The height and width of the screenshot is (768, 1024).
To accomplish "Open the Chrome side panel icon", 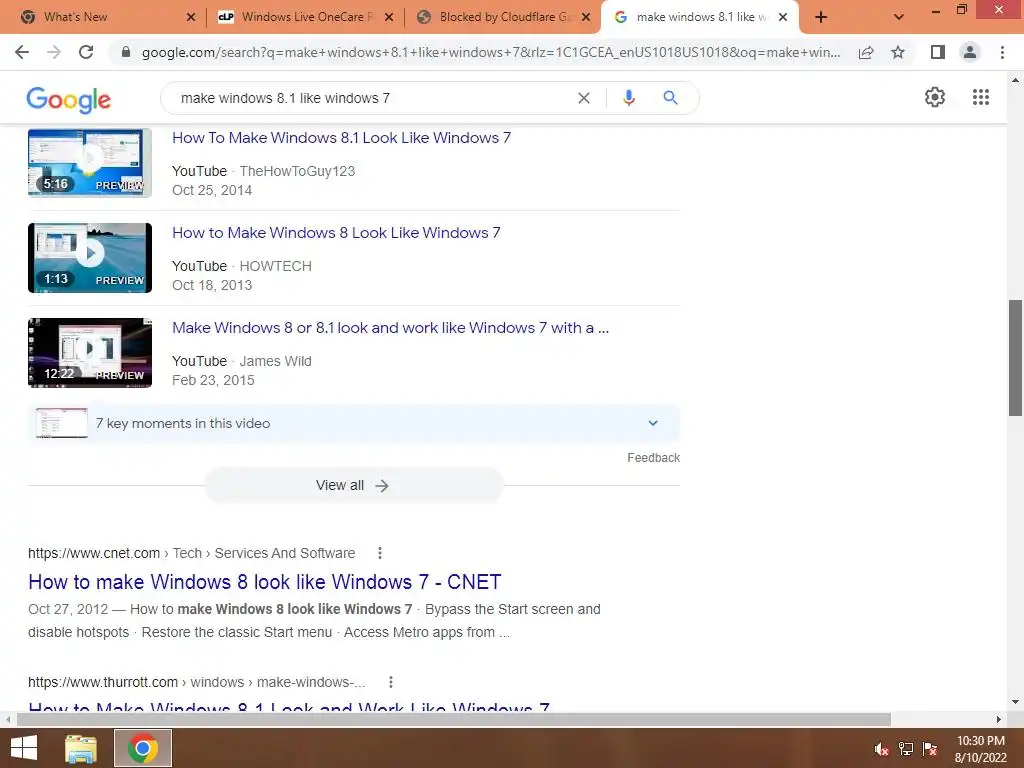I will 938,52.
